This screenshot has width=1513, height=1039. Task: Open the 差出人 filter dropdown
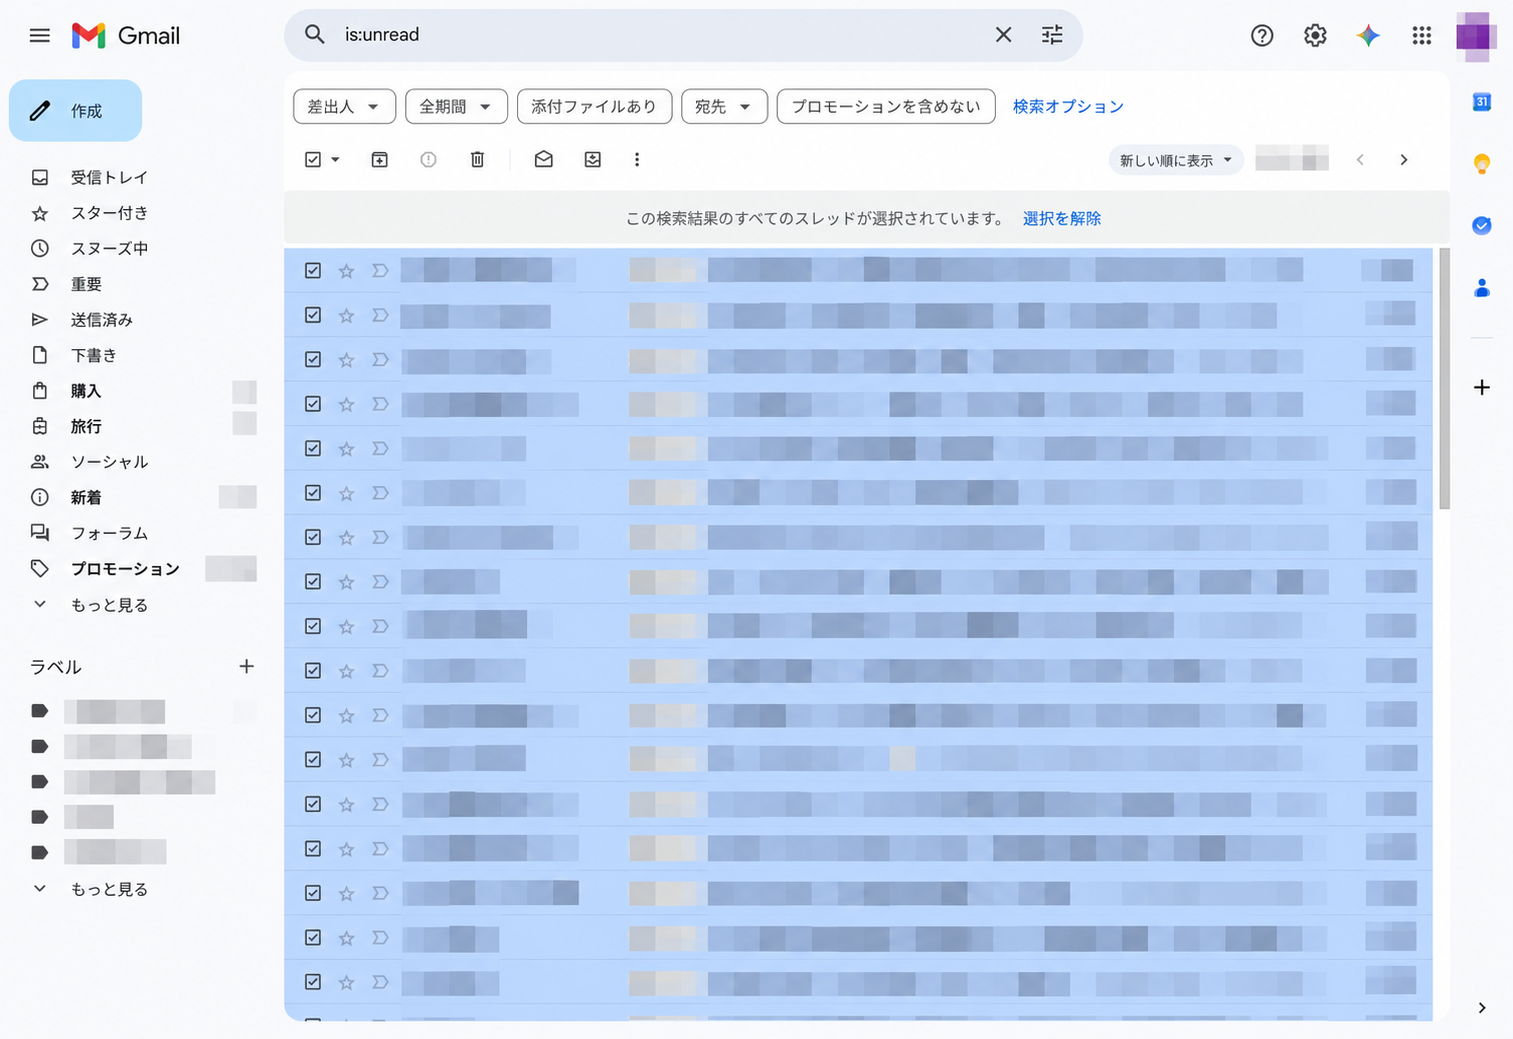344,107
